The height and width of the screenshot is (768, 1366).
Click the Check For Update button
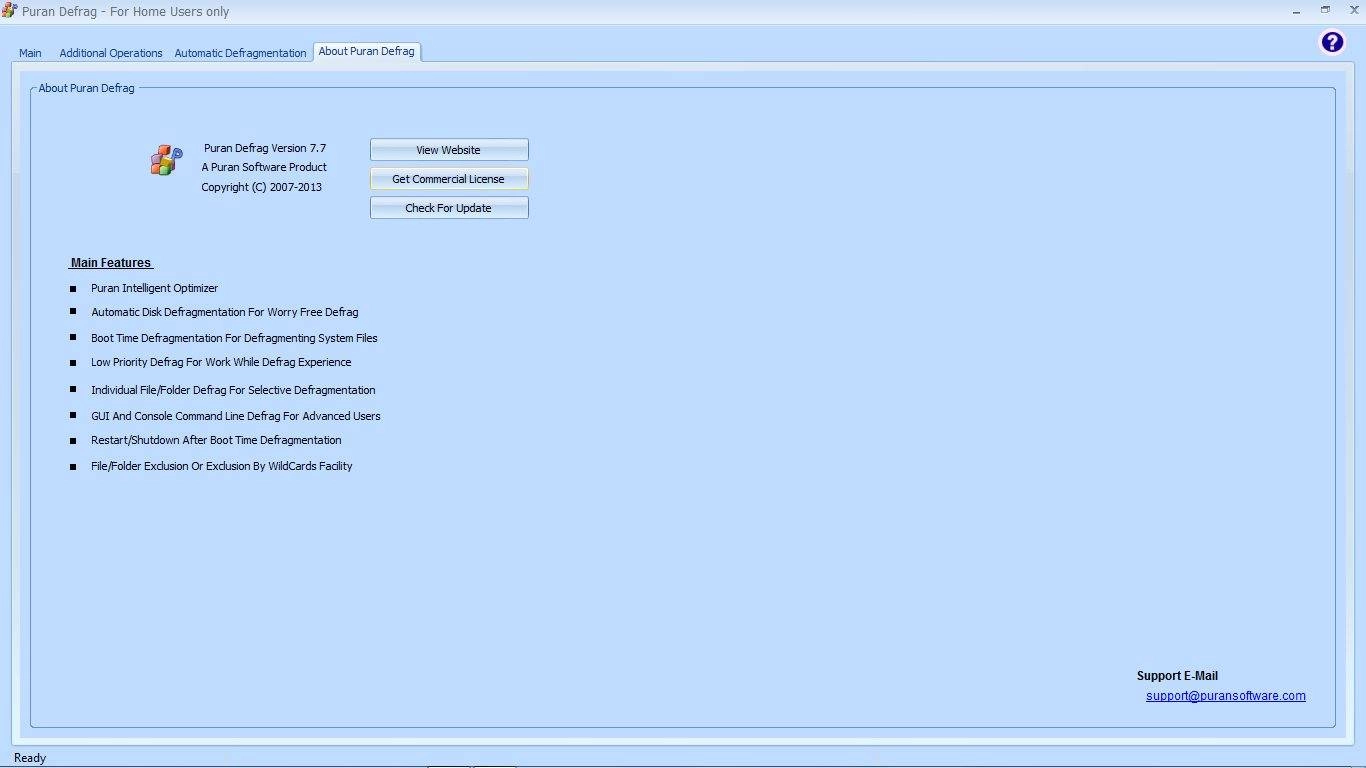tap(449, 208)
